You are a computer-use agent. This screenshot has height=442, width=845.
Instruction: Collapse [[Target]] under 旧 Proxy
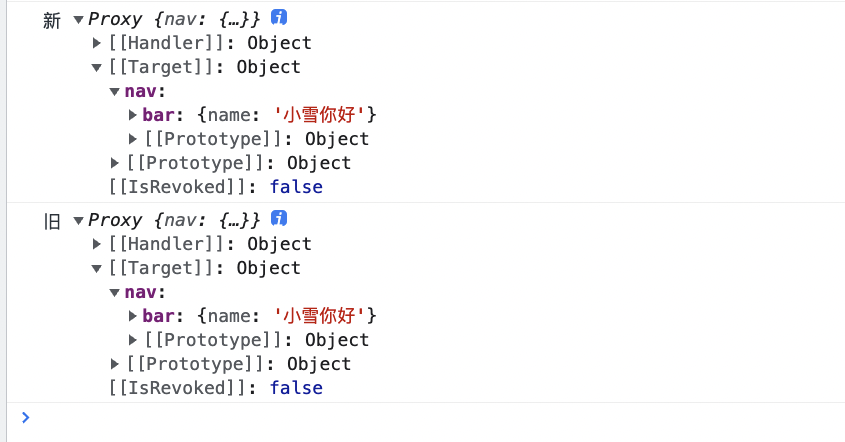(x=96, y=268)
